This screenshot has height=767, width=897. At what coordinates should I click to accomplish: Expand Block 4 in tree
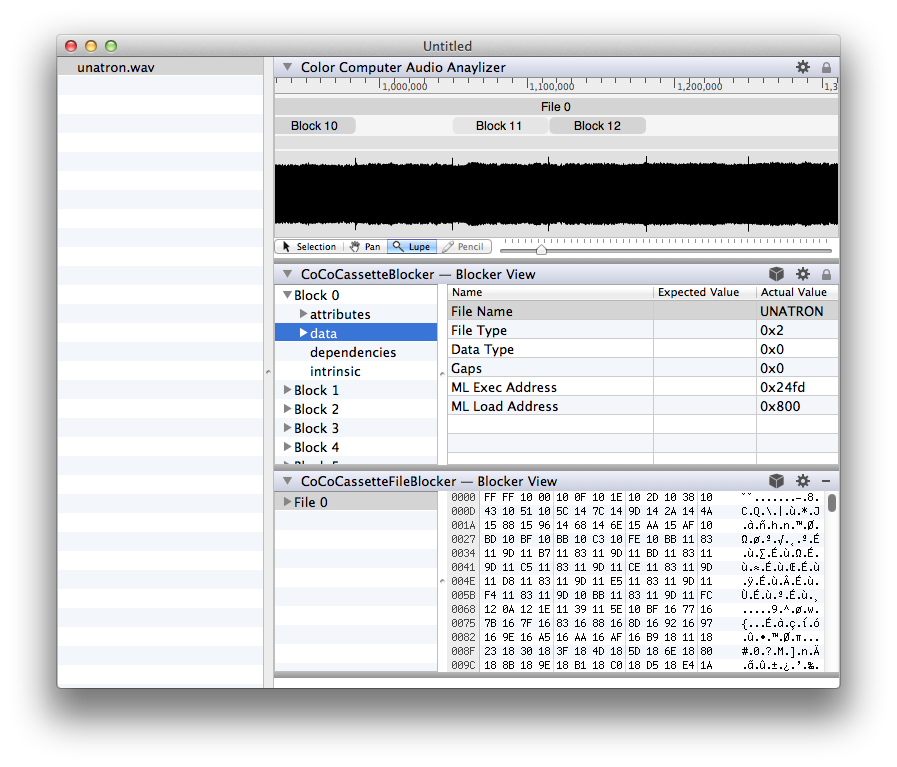coord(287,447)
